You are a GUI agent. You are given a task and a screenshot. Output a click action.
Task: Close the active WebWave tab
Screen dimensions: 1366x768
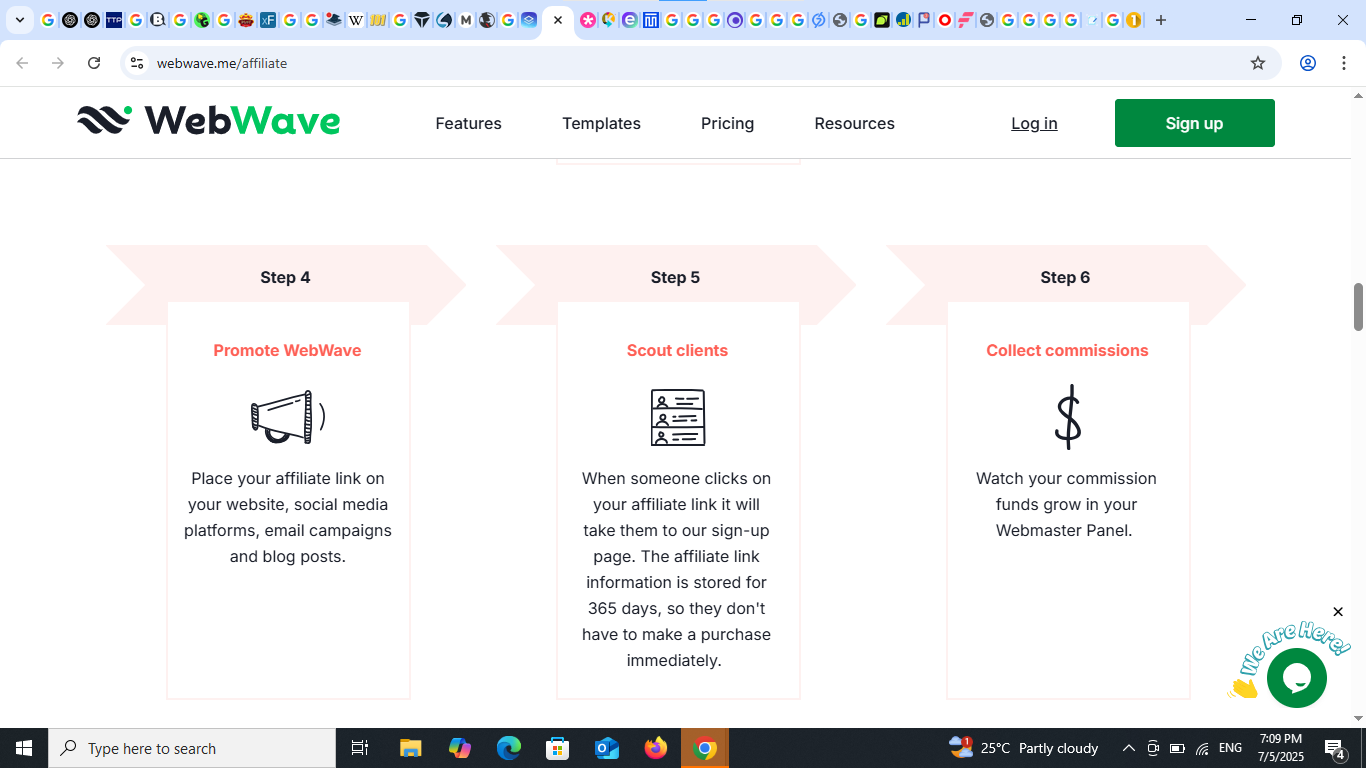point(558,20)
